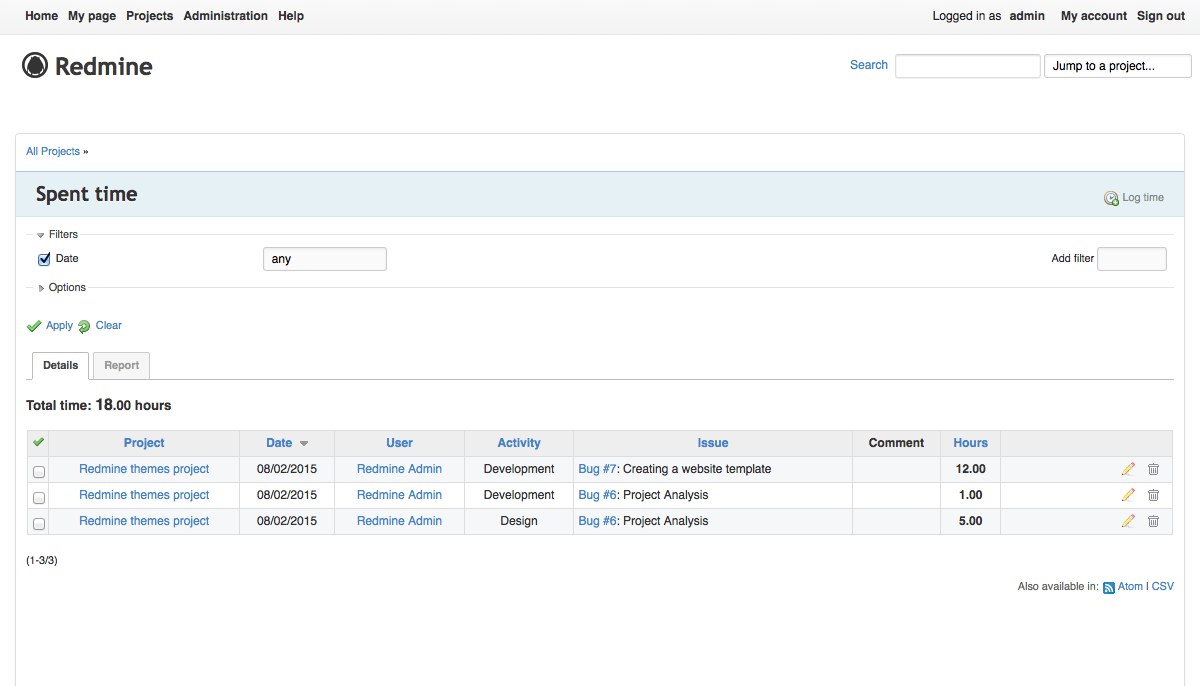Image resolution: width=1200 pixels, height=686 pixels.
Task: Click the green Apply checkmark icon
Action: coord(34,326)
